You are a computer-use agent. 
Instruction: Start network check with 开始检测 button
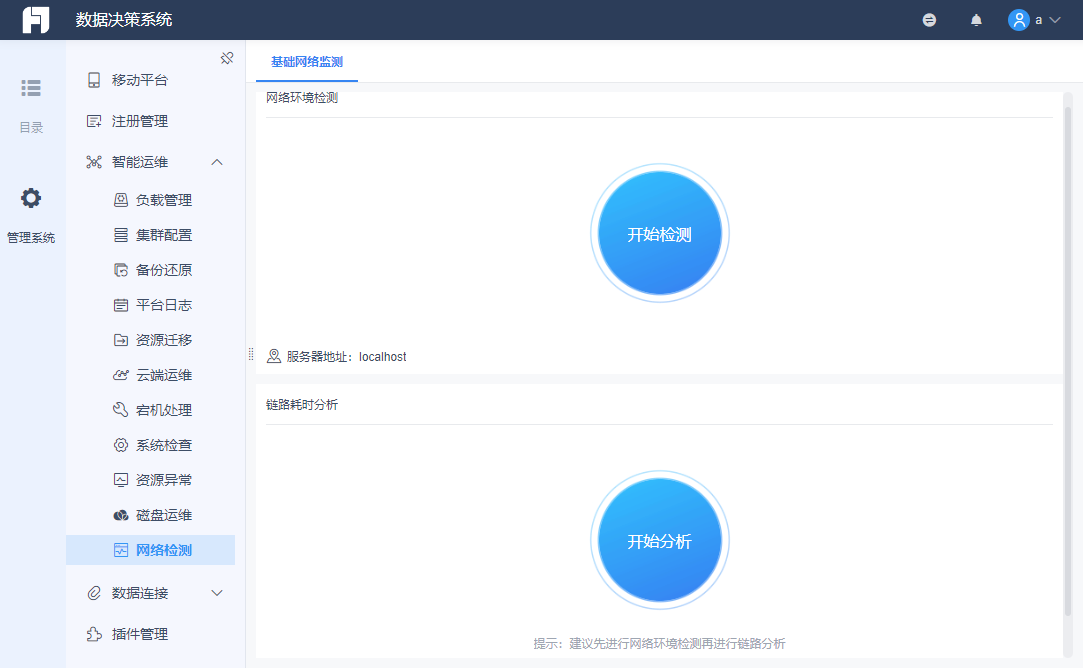coord(660,233)
